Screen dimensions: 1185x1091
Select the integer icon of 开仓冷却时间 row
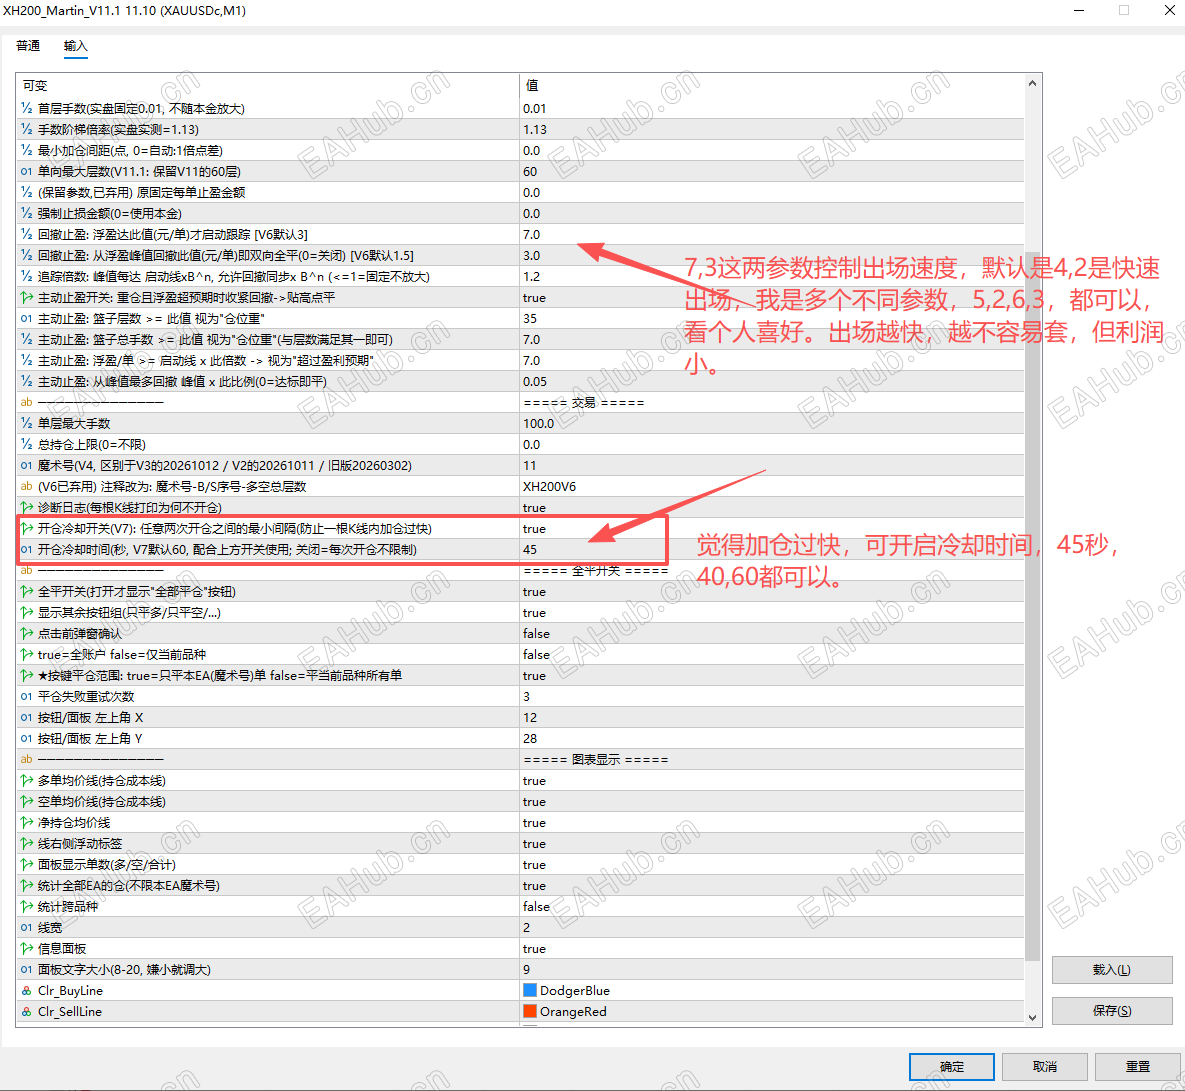point(26,549)
